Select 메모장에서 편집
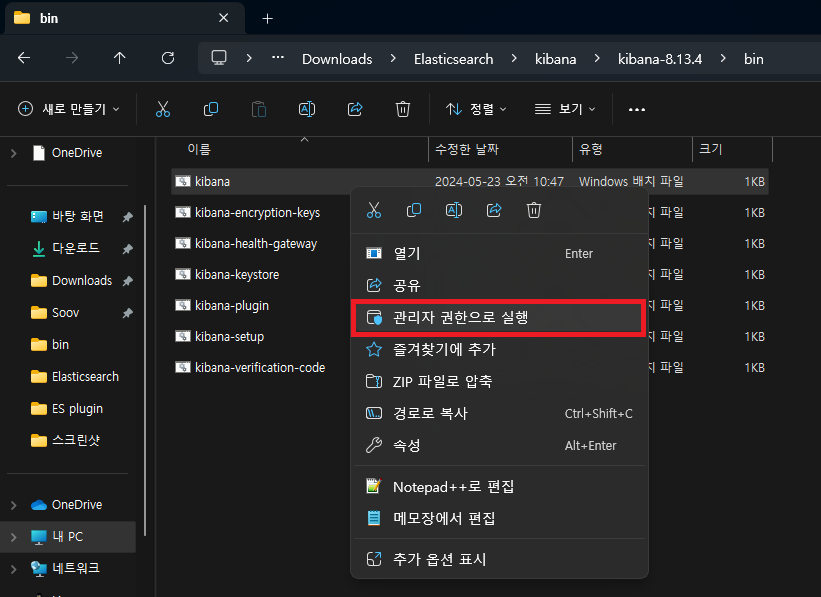Image resolution: width=821 pixels, height=597 pixels. pos(499,518)
